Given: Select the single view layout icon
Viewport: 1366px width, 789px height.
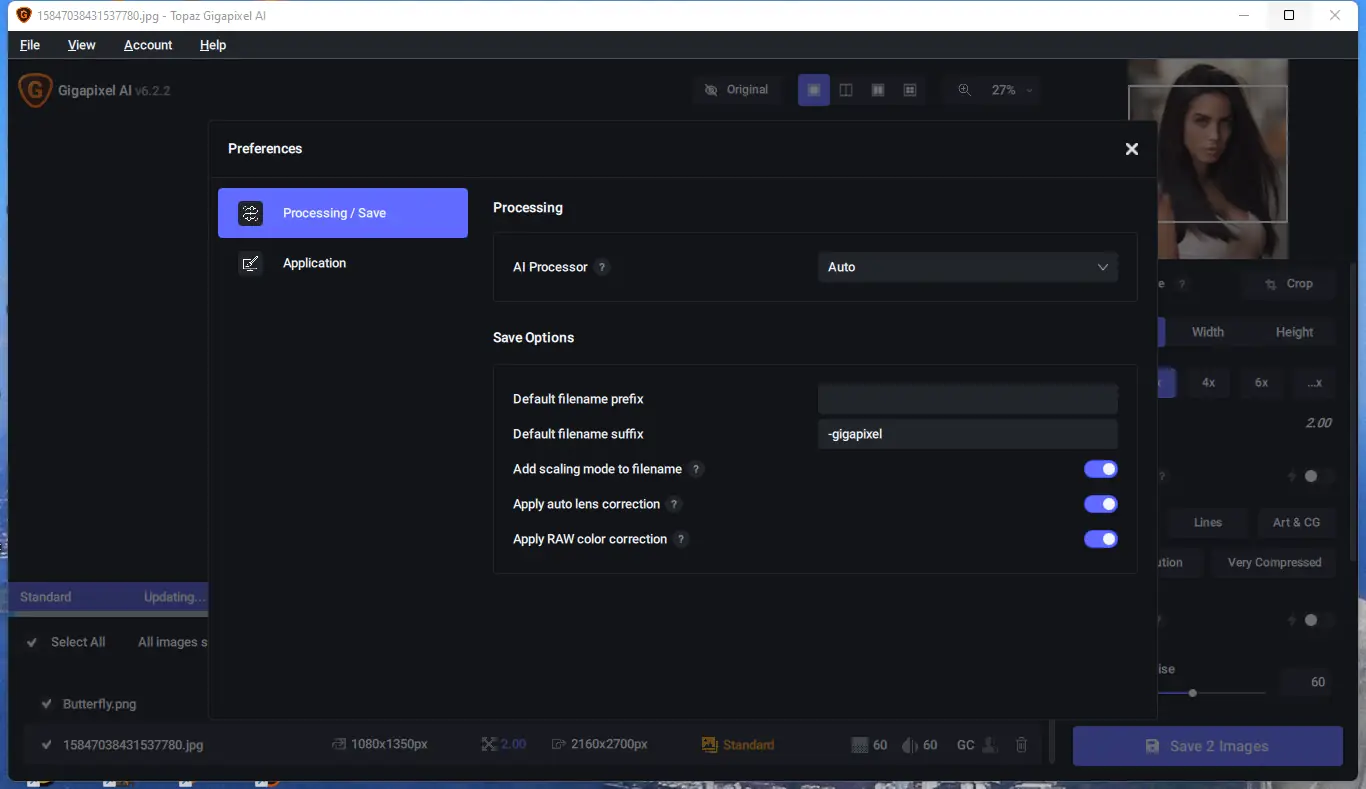Looking at the screenshot, I should coord(814,90).
